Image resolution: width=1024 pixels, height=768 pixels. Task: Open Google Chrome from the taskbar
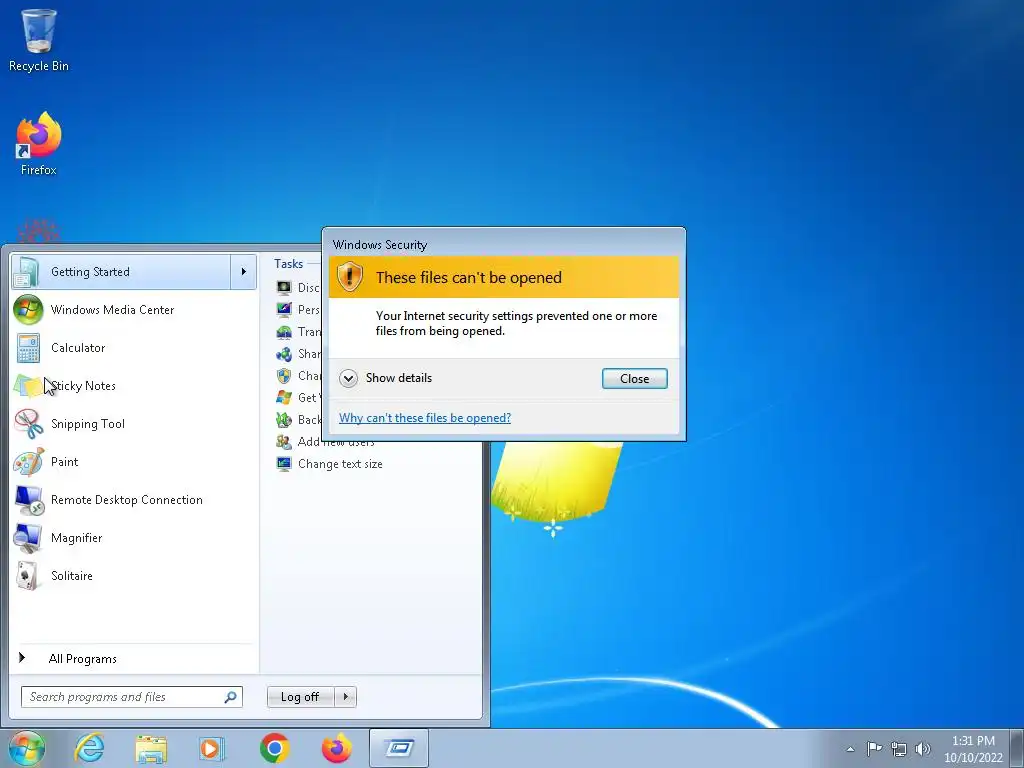[x=274, y=748]
